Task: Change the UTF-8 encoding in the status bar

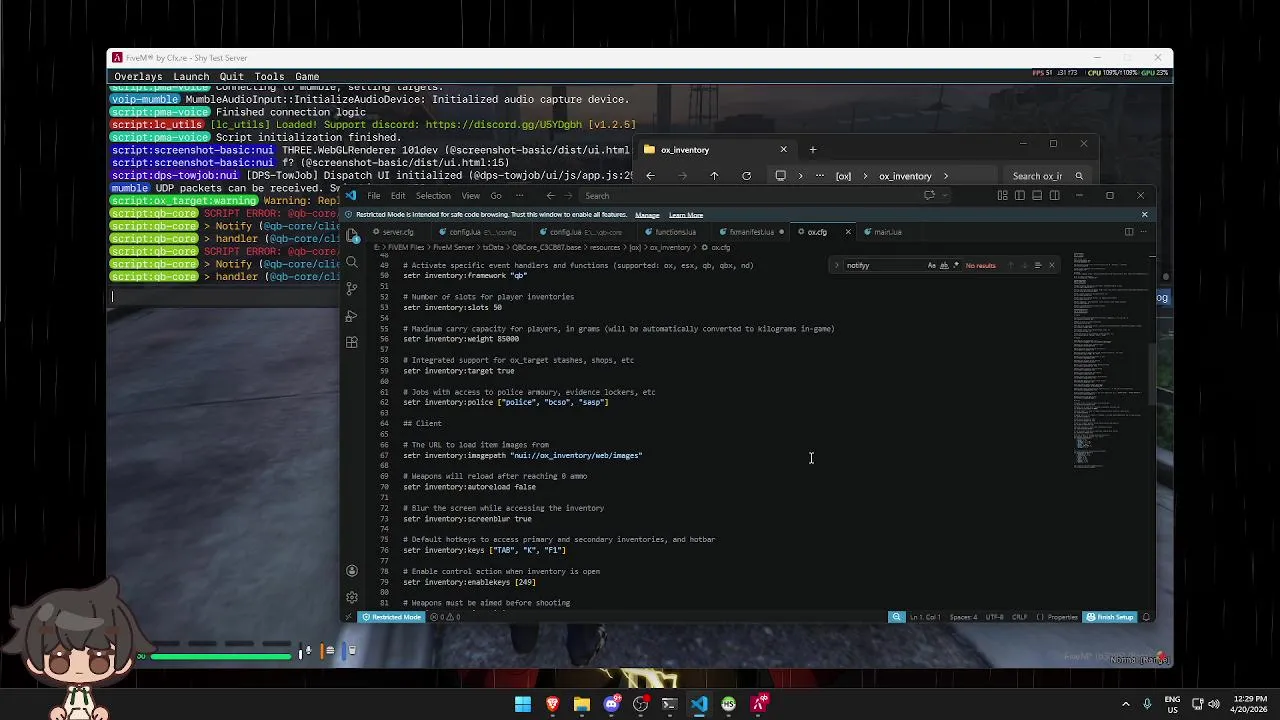Action: coord(994,617)
